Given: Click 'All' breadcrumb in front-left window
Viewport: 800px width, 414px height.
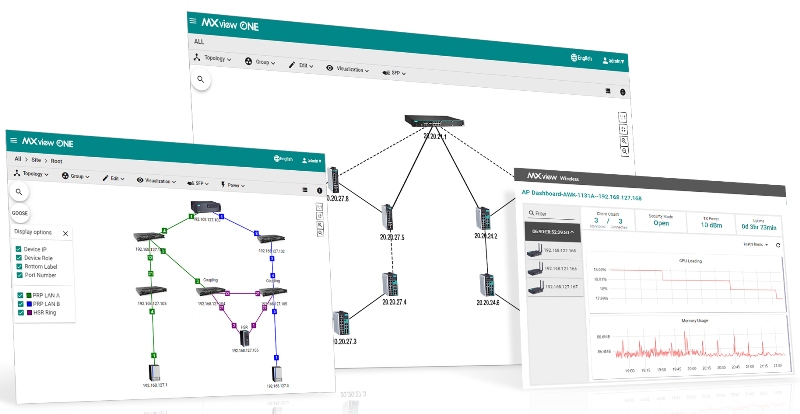Looking at the screenshot, I should pyautogui.click(x=18, y=159).
